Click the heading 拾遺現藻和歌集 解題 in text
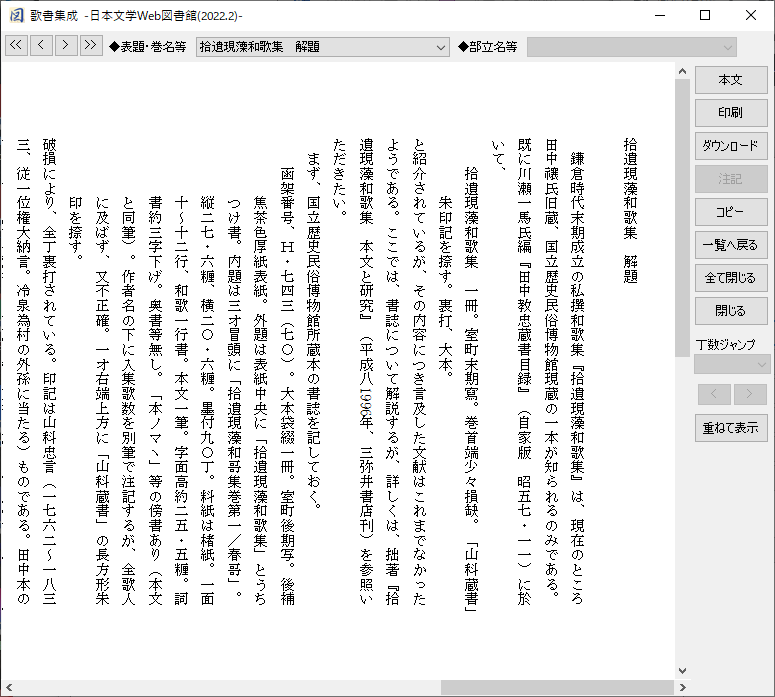Screen dimensions: 775x697 coord(630,210)
